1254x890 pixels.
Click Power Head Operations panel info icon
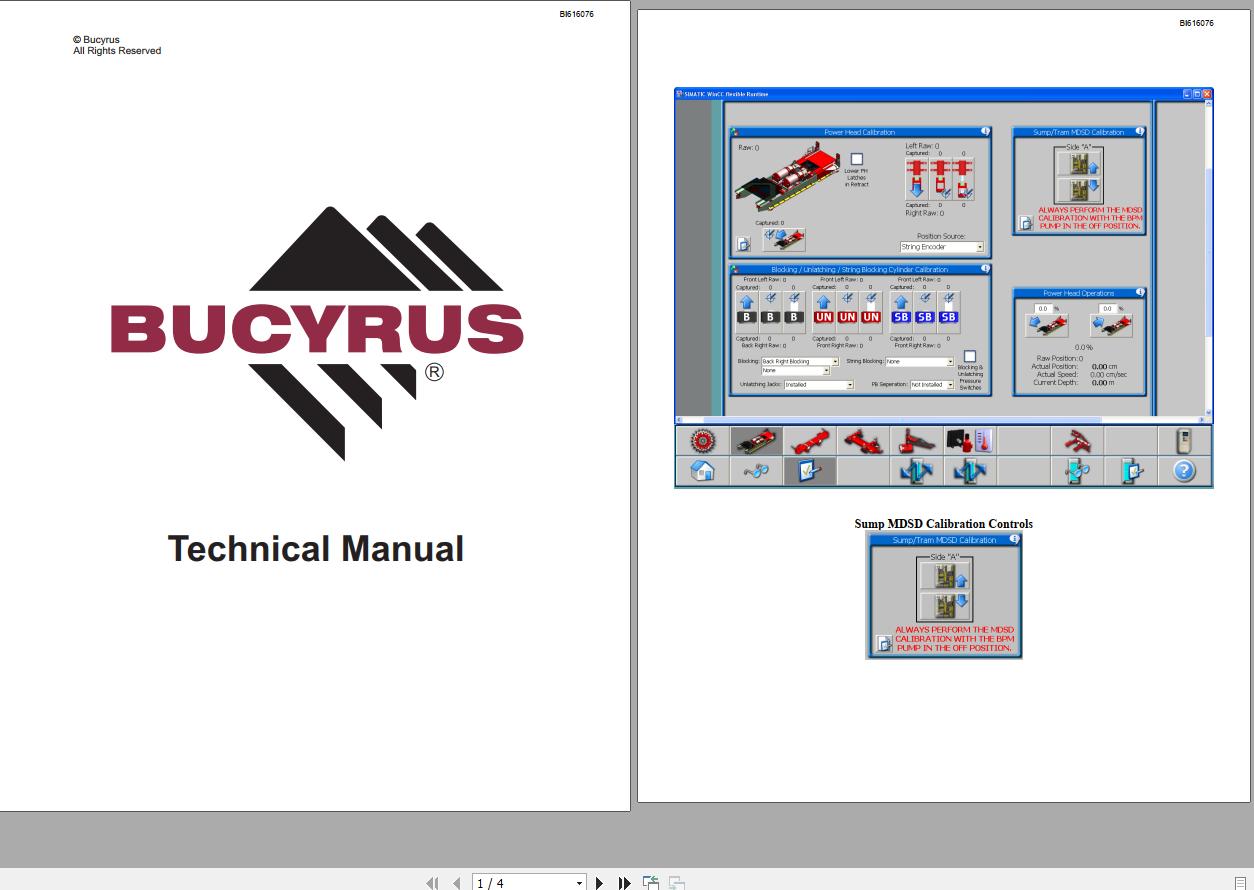(x=1139, y=293)
